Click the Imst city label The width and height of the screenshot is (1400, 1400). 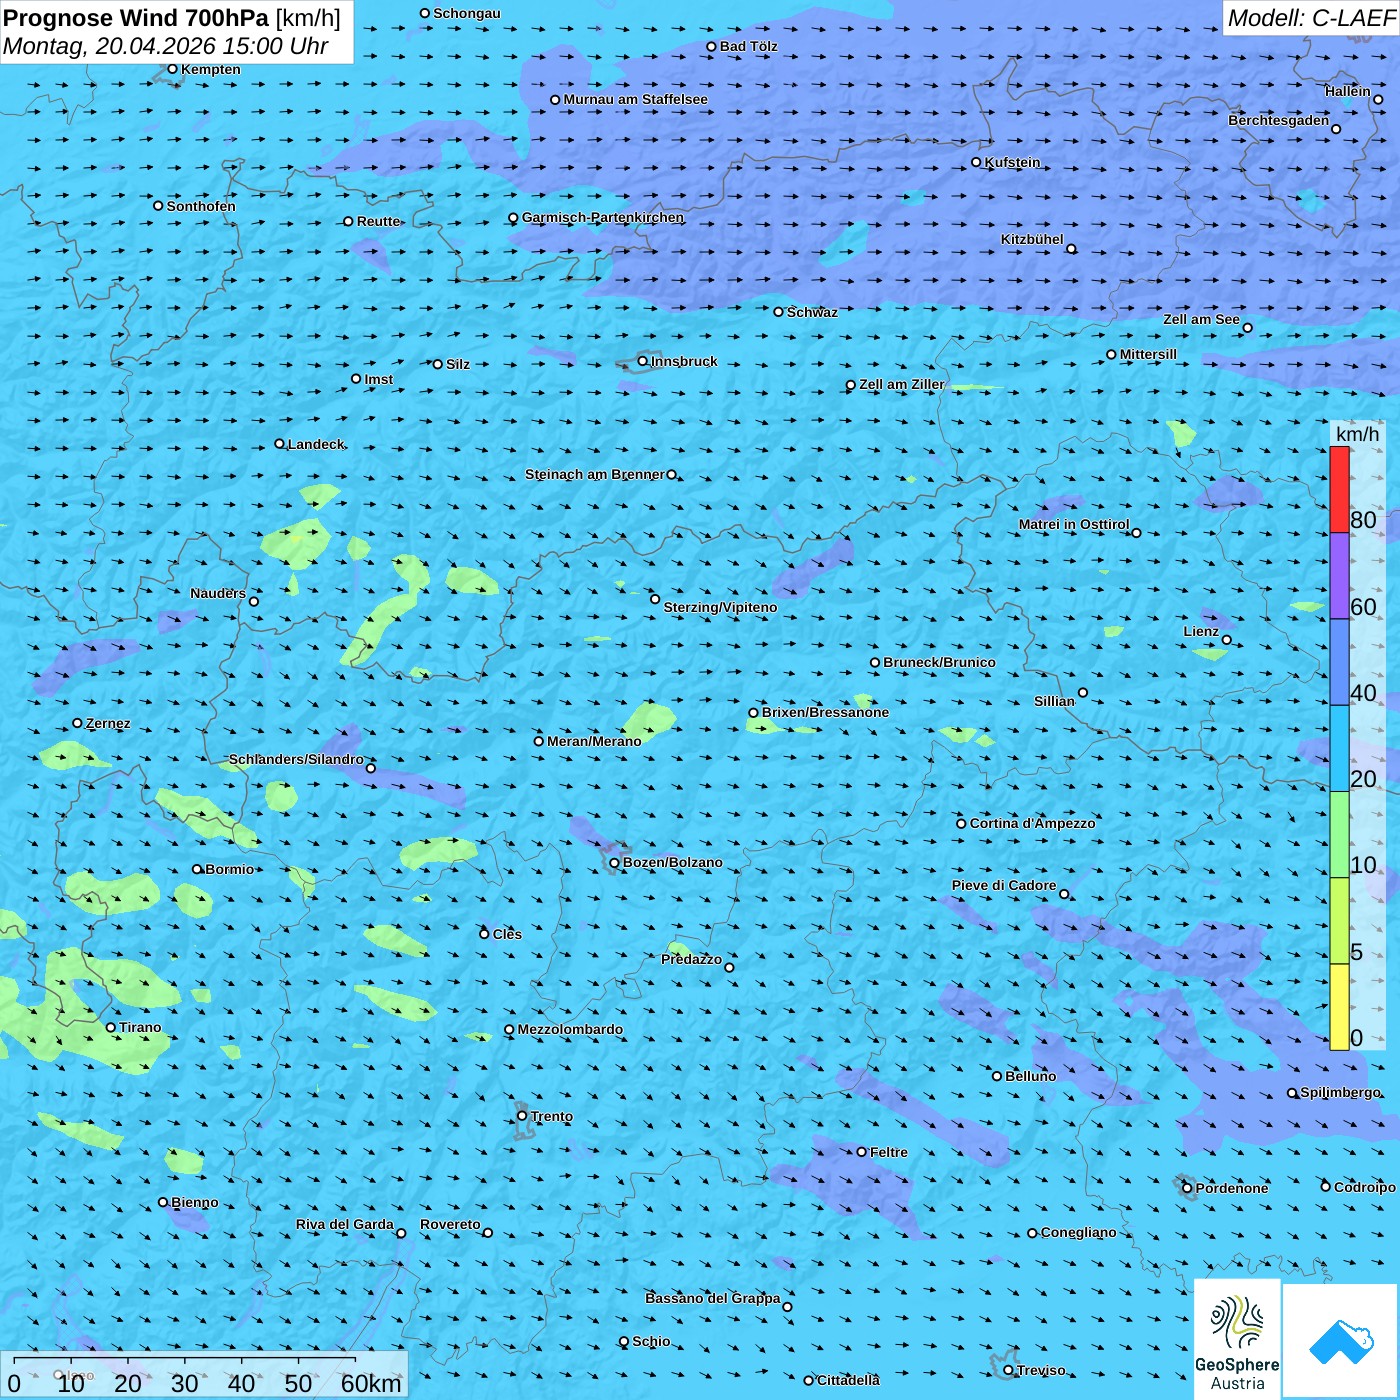[x=378, y=379]
